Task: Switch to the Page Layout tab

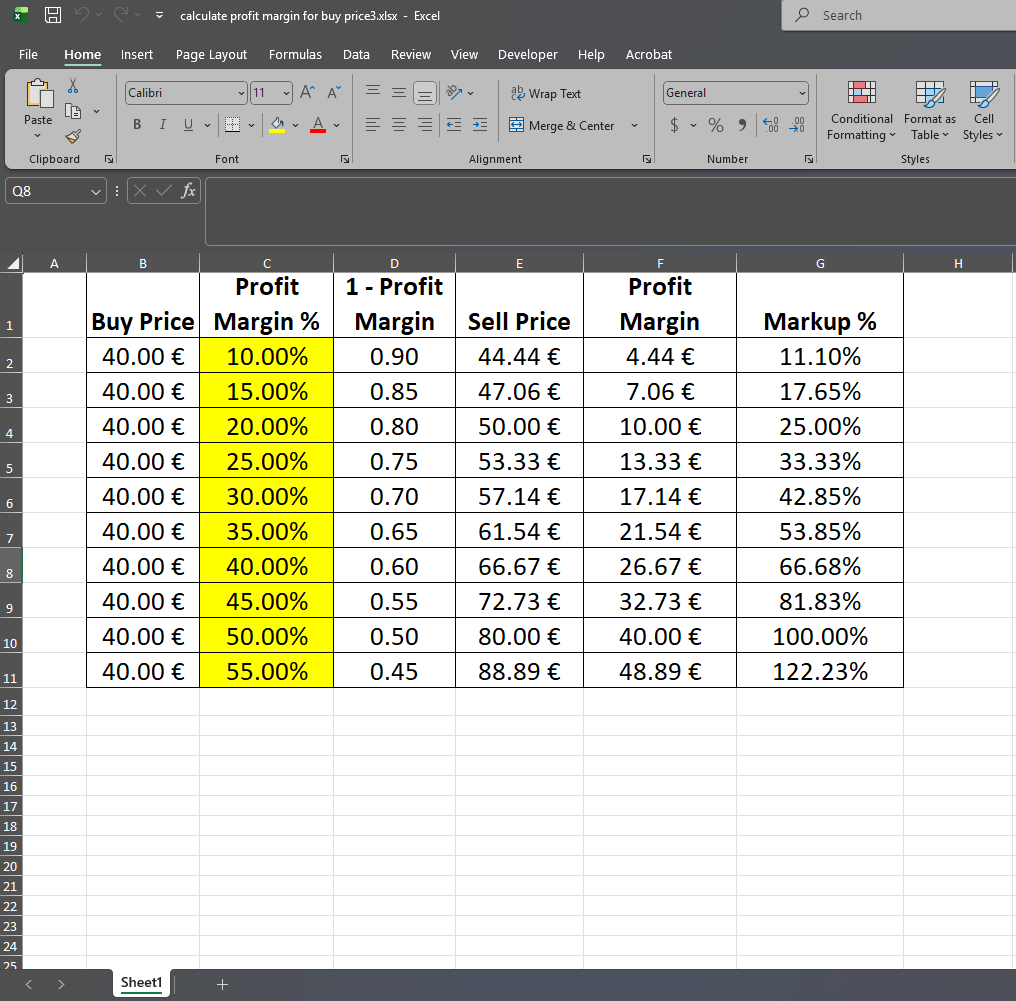Action: (x=211, y=54)
